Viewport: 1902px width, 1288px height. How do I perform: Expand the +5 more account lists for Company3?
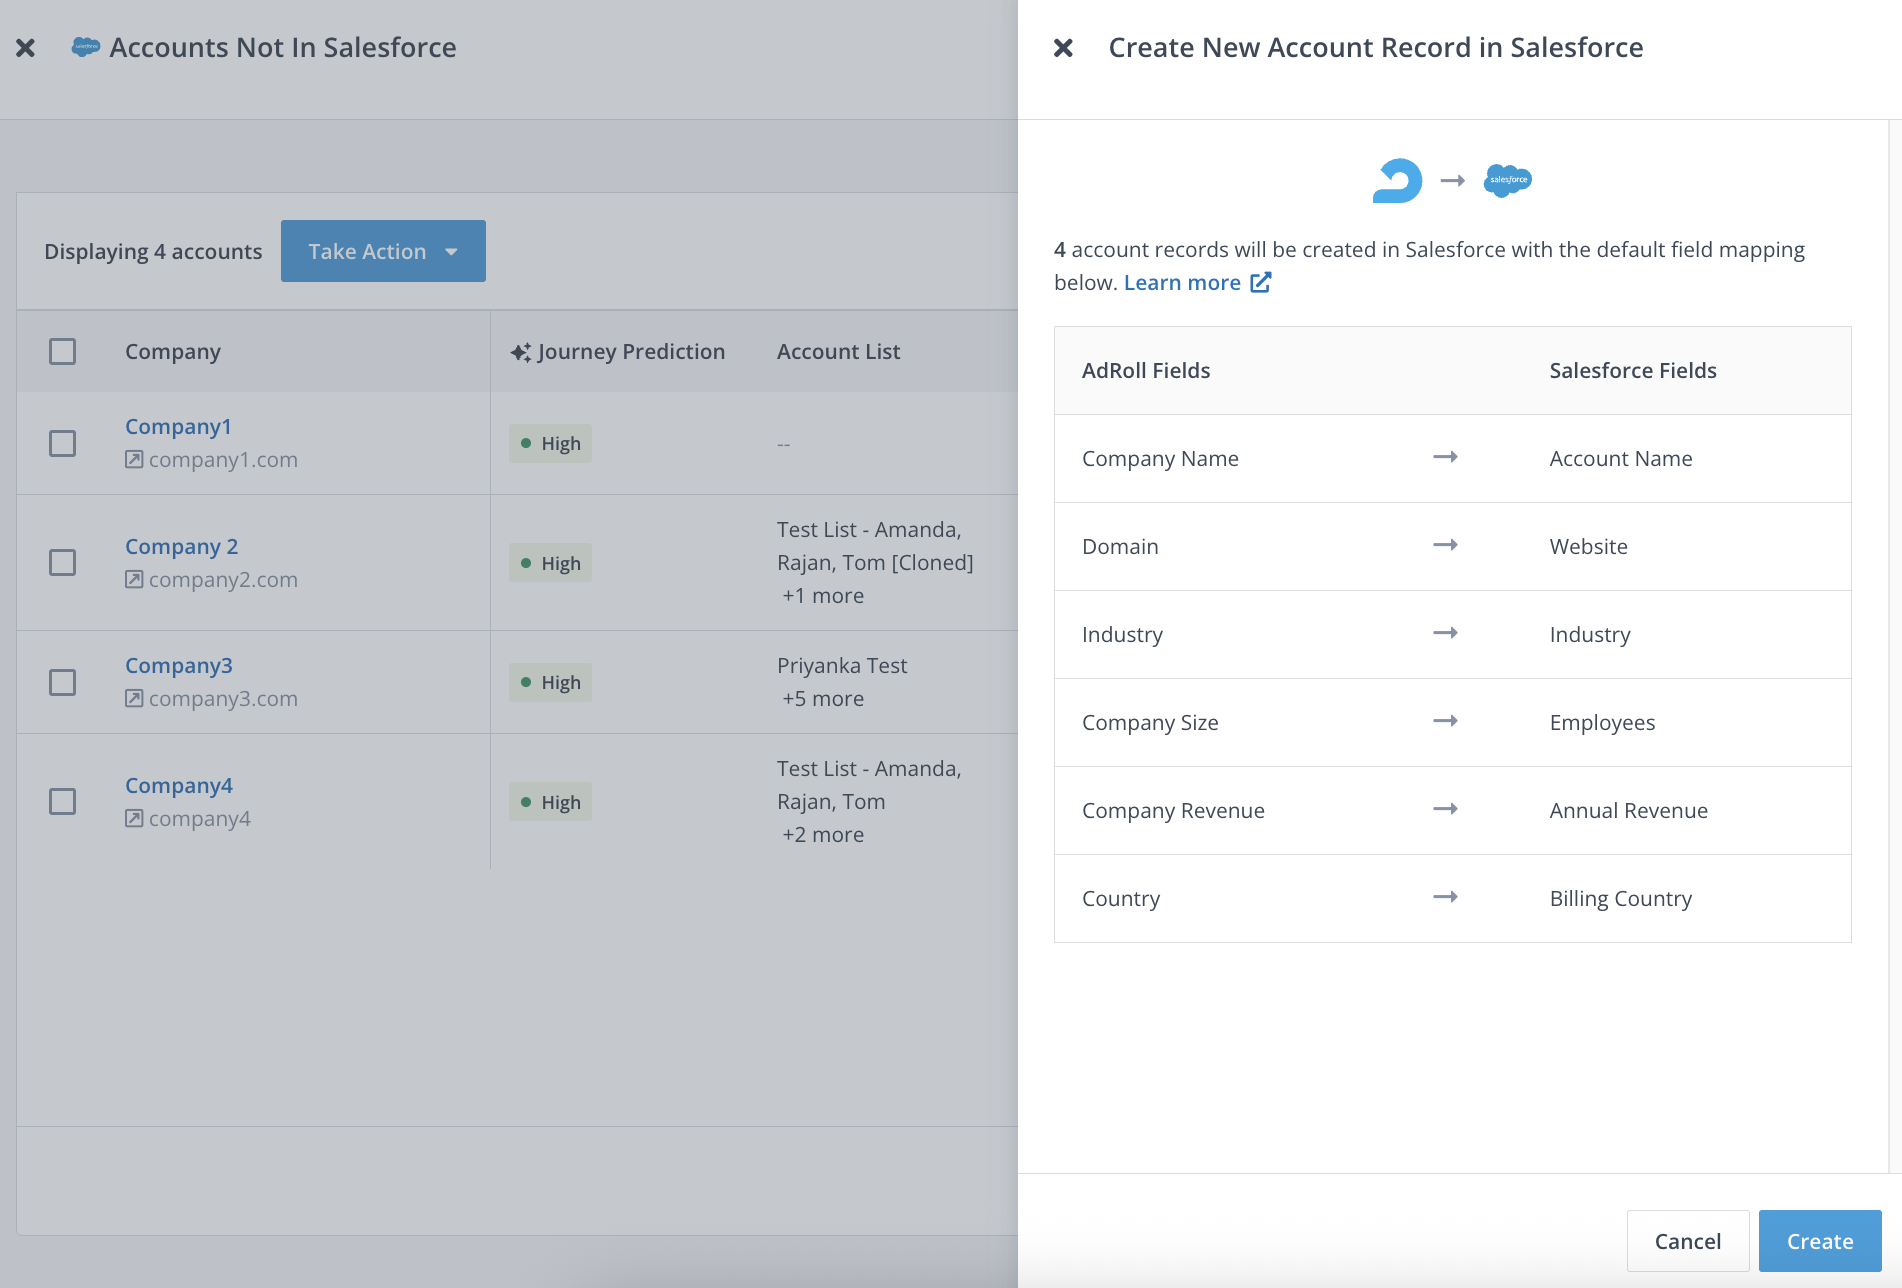pyautogui.click(x=823, y=699)
